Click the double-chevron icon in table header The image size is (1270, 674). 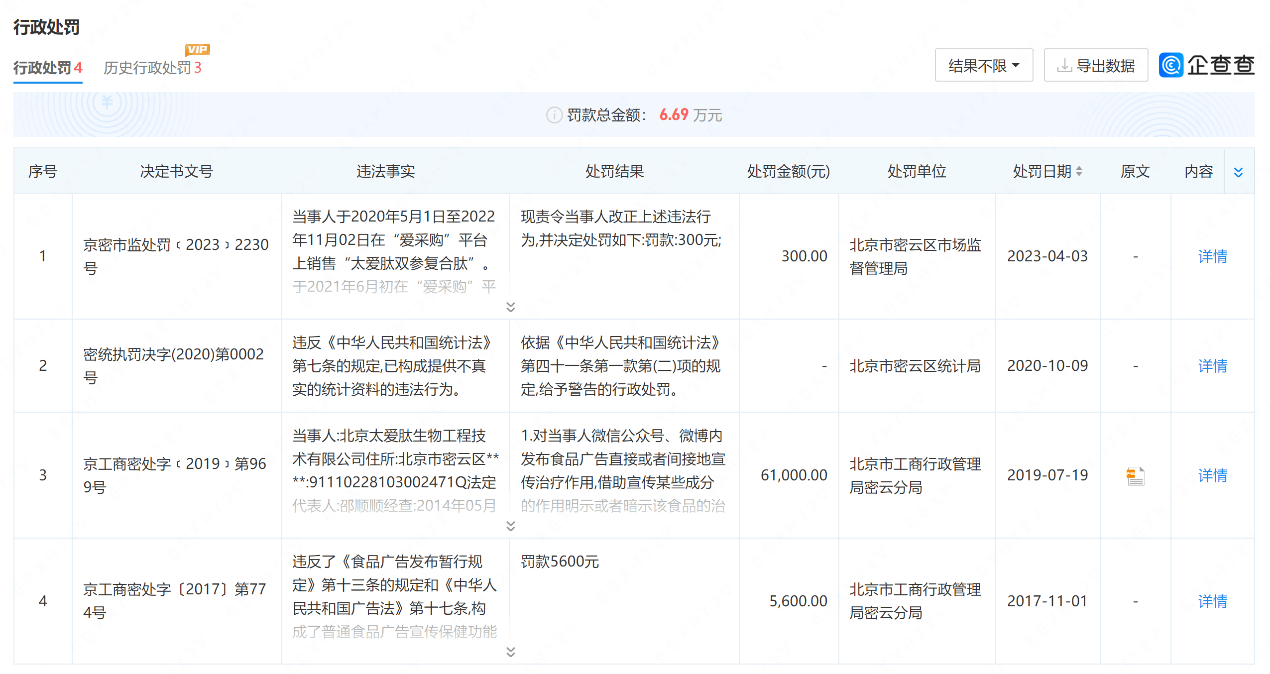click(1238, 172)
